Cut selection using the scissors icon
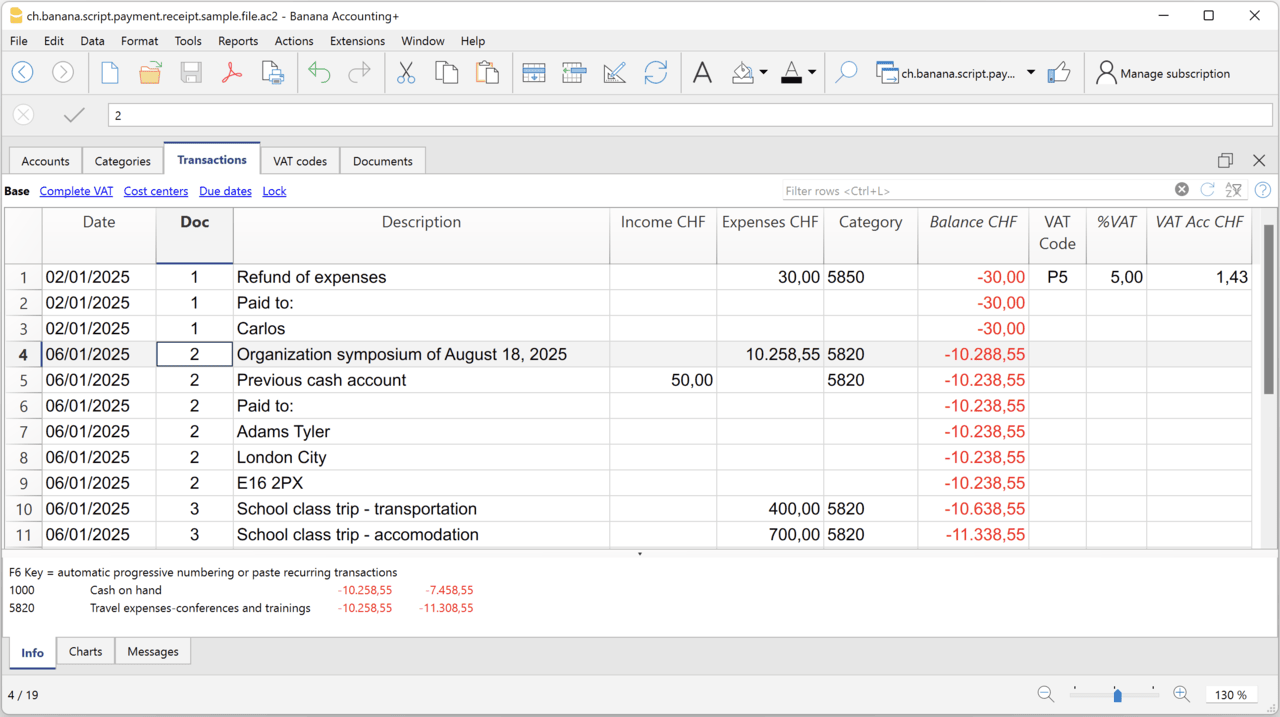The image size is (1280, 717). (x=406, y=73)
